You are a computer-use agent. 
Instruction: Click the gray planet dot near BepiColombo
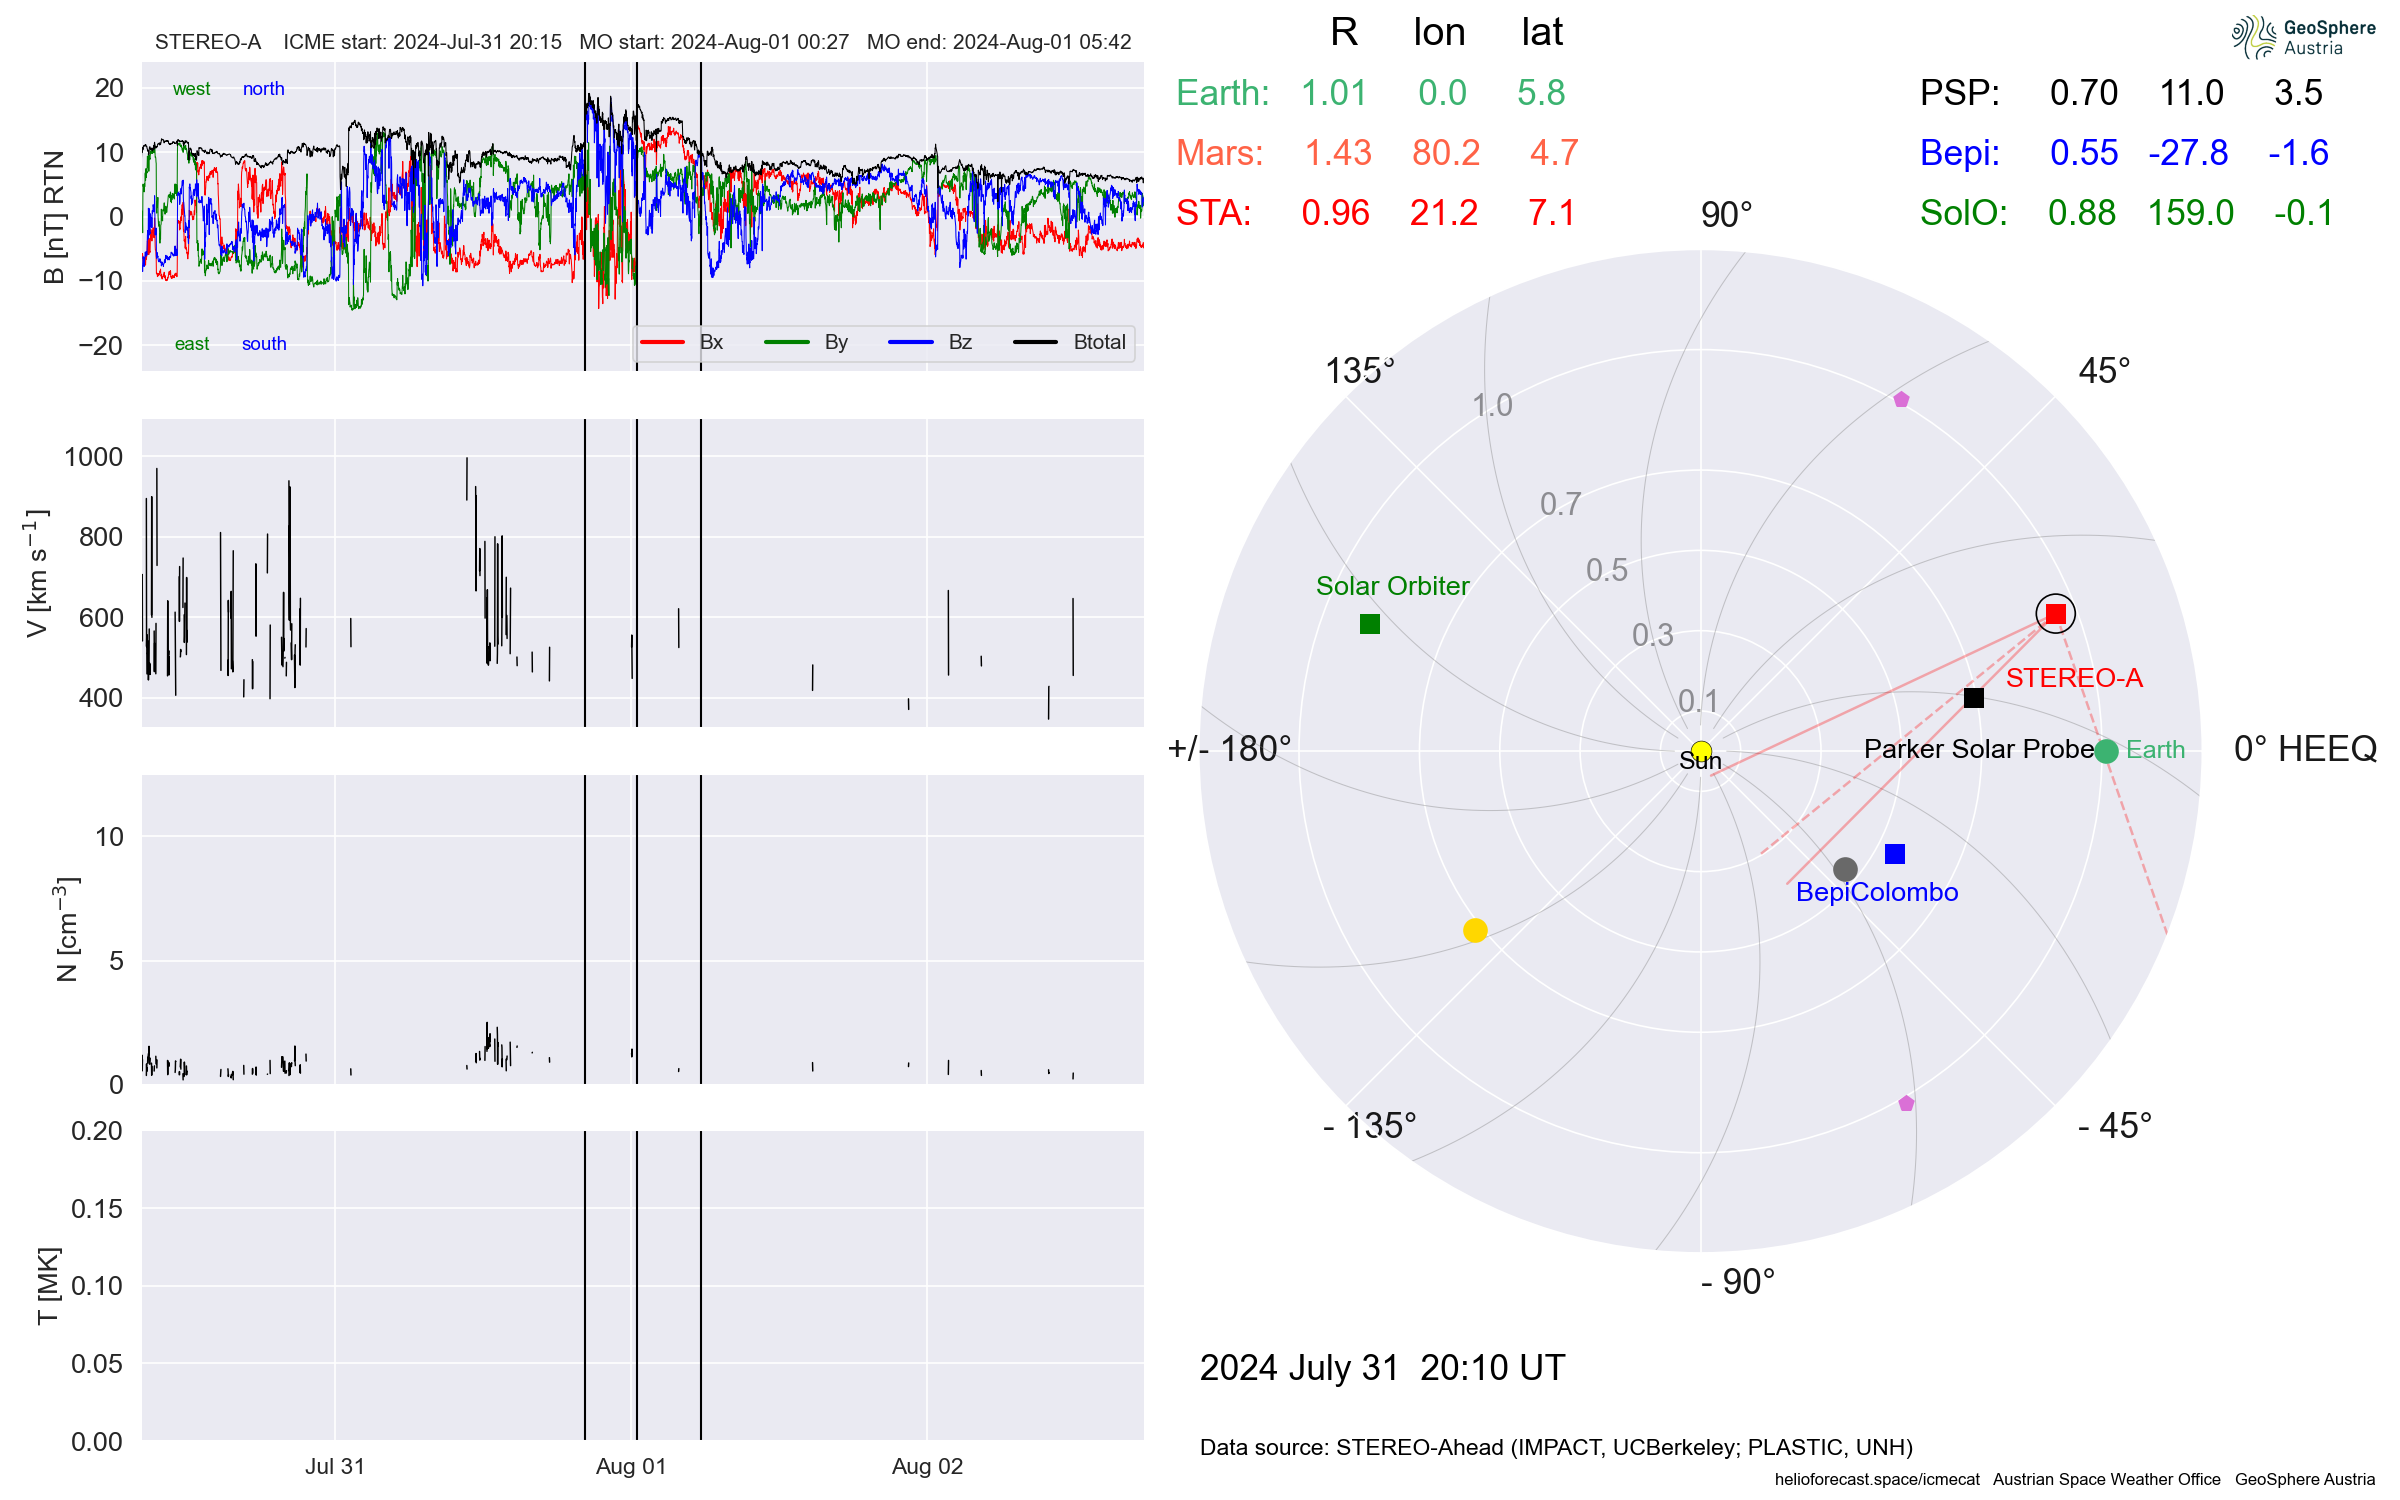[x=1845, y=869]
